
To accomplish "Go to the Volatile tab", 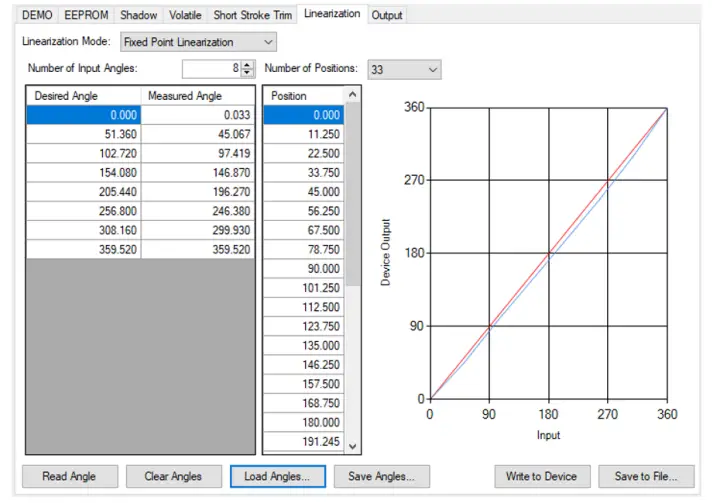I will 185,15.
